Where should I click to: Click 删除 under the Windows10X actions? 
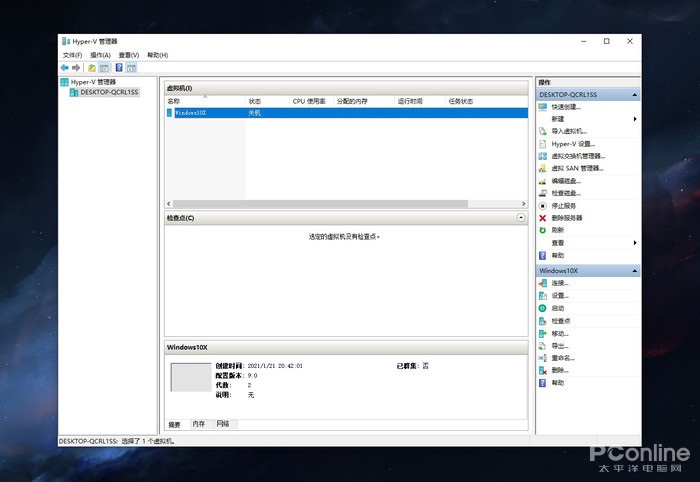(560, 370)
